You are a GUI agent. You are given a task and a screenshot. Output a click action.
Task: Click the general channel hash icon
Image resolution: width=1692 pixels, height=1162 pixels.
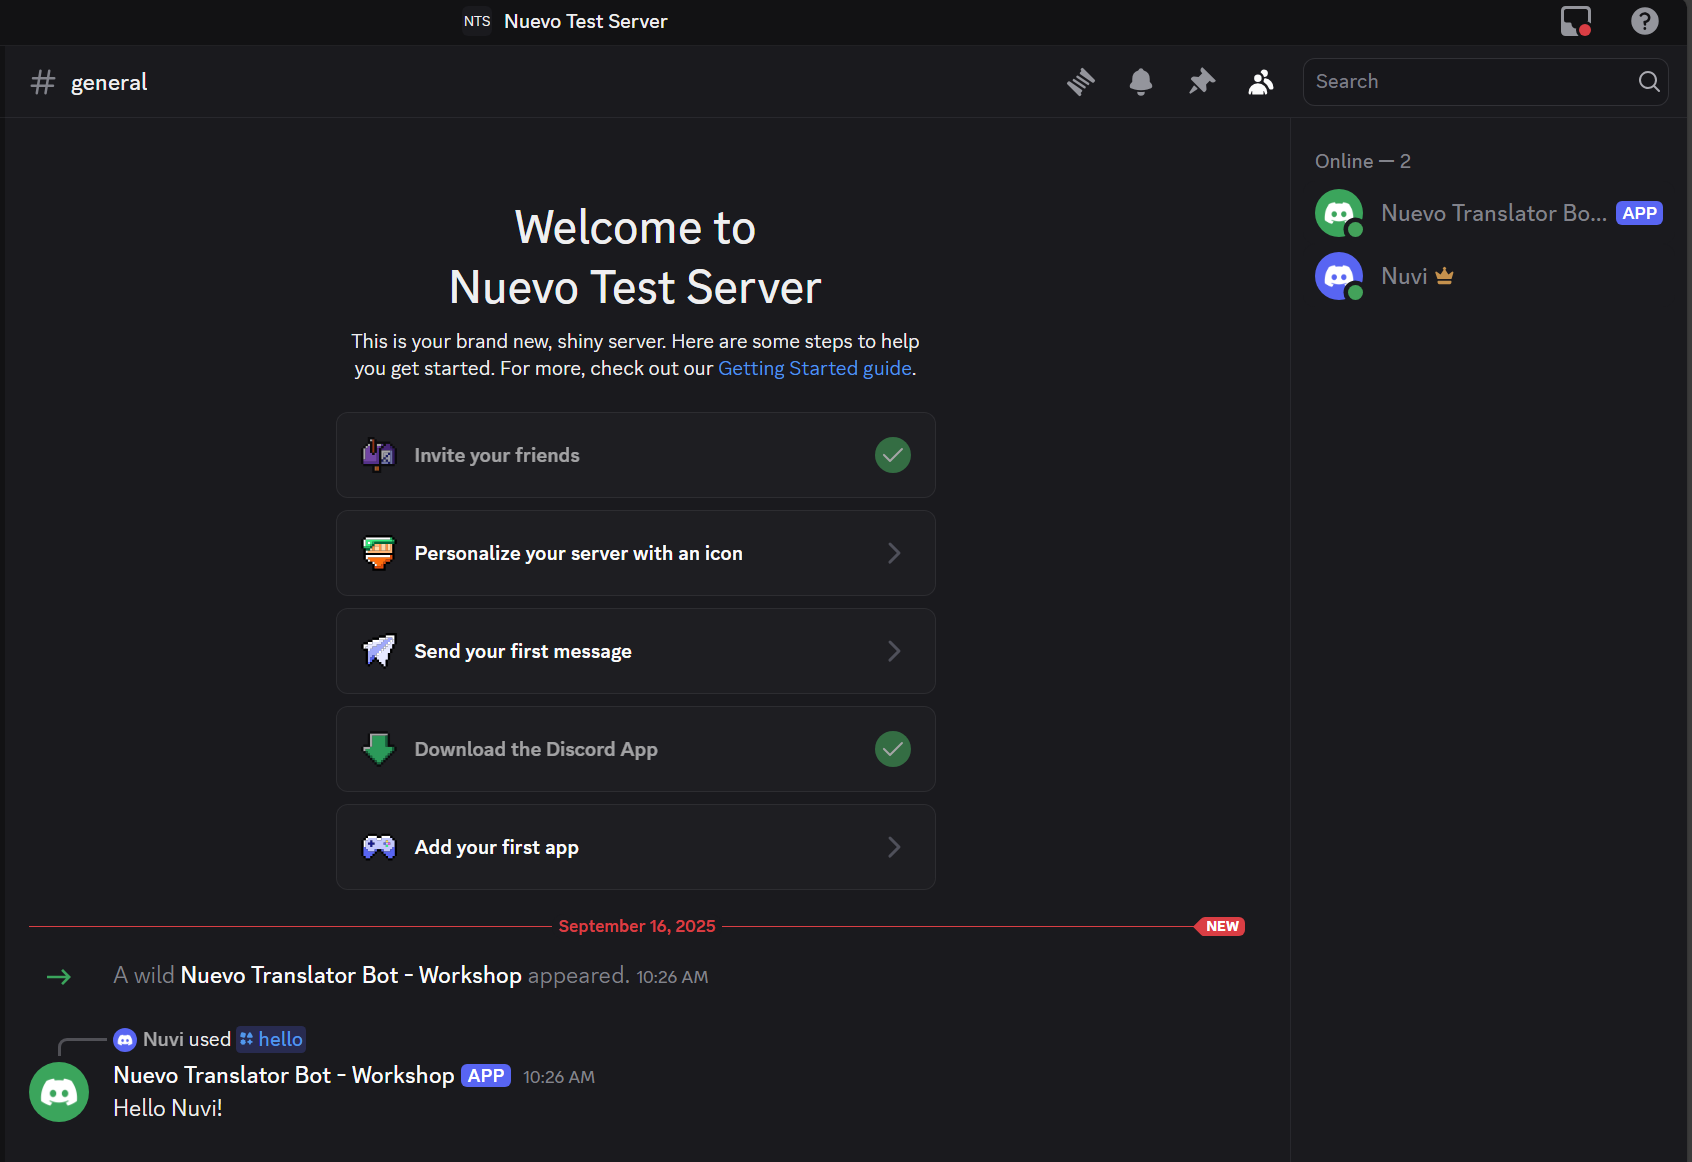click(42, 82)
